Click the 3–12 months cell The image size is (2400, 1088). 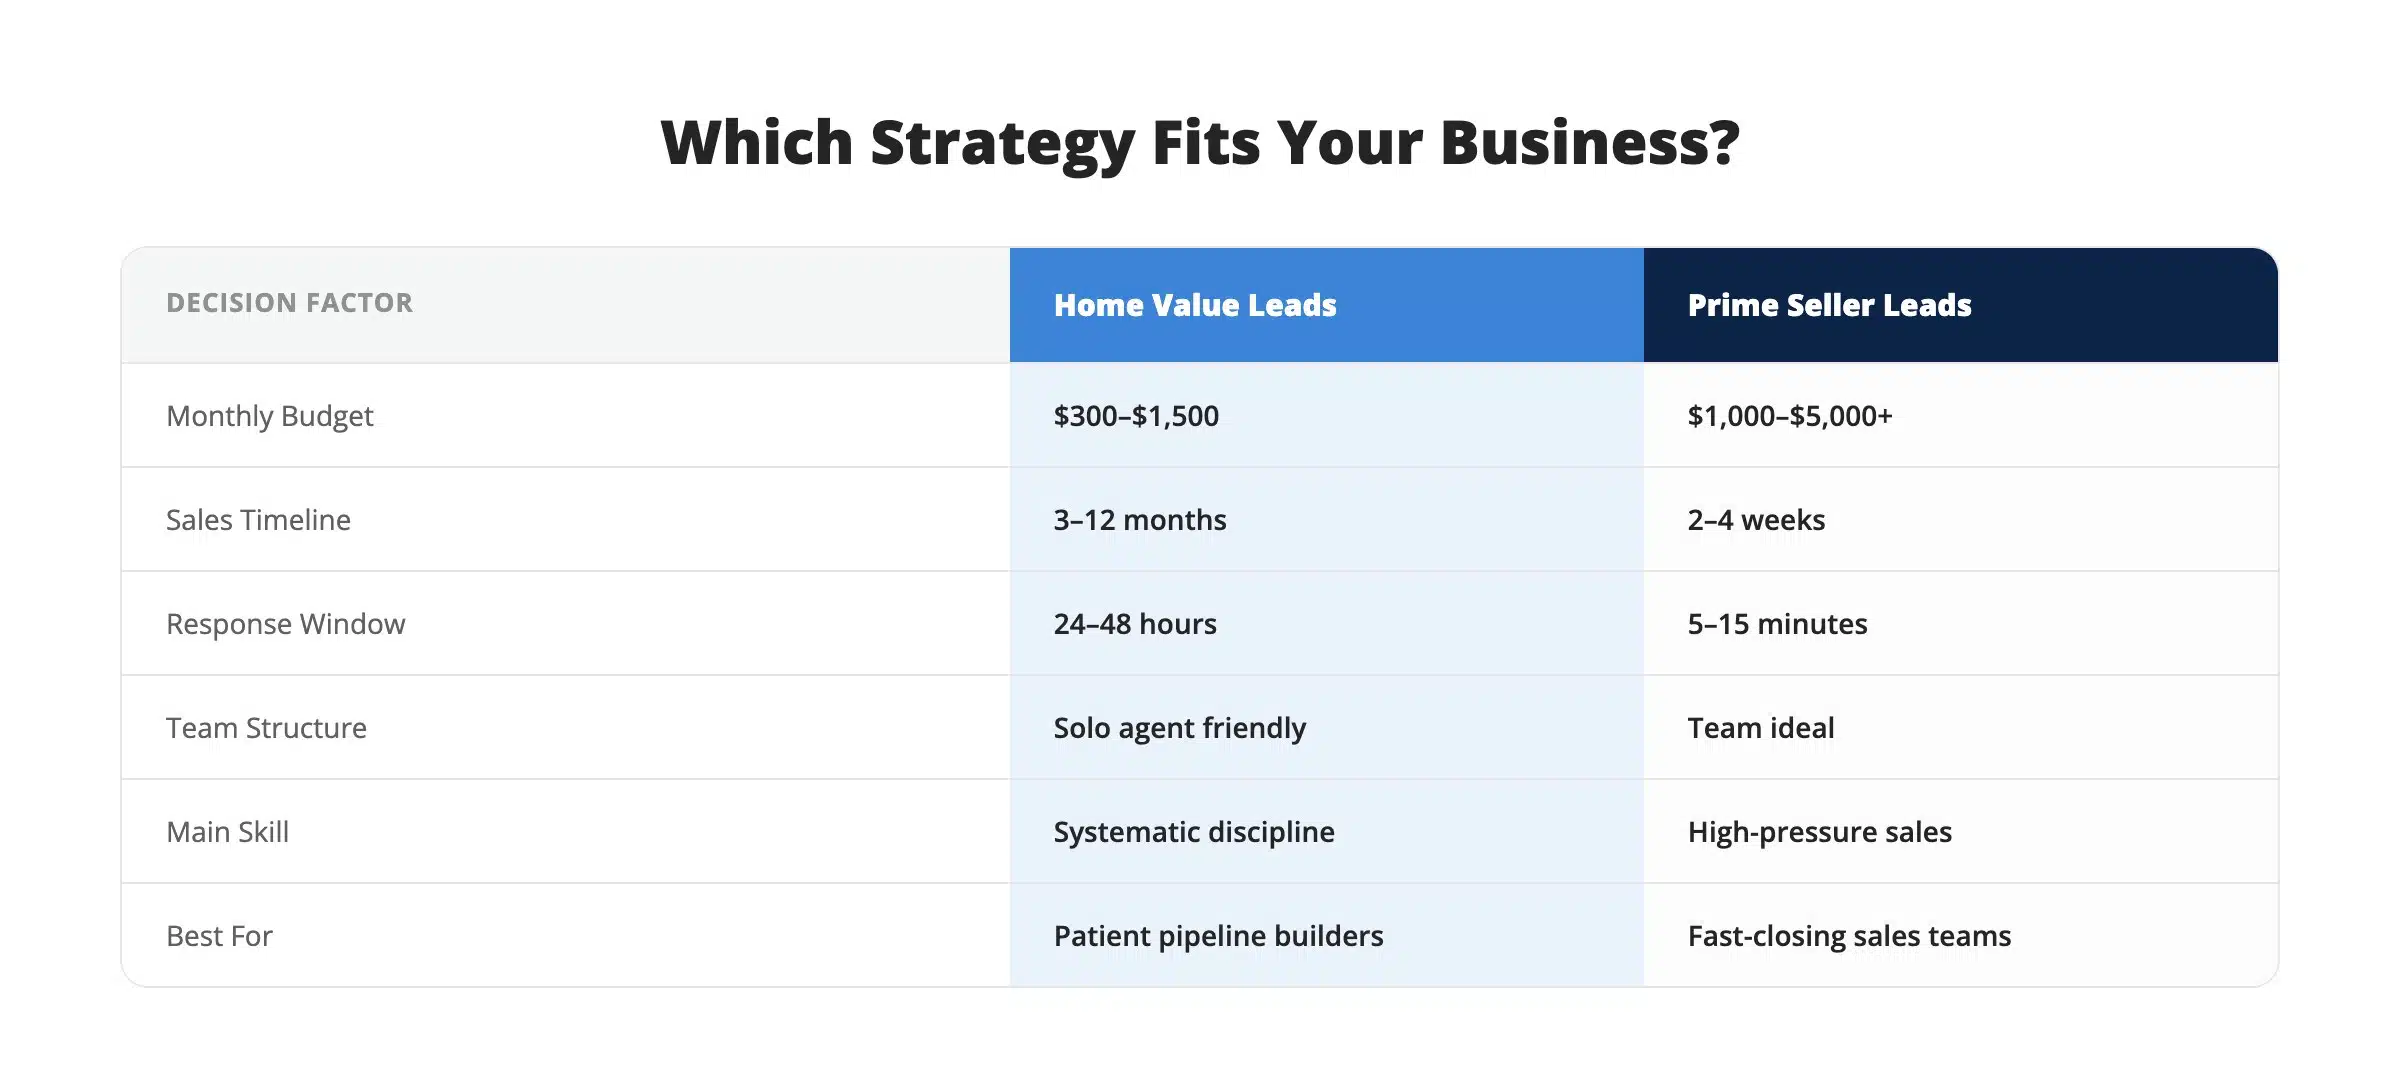pos(1326,520)
